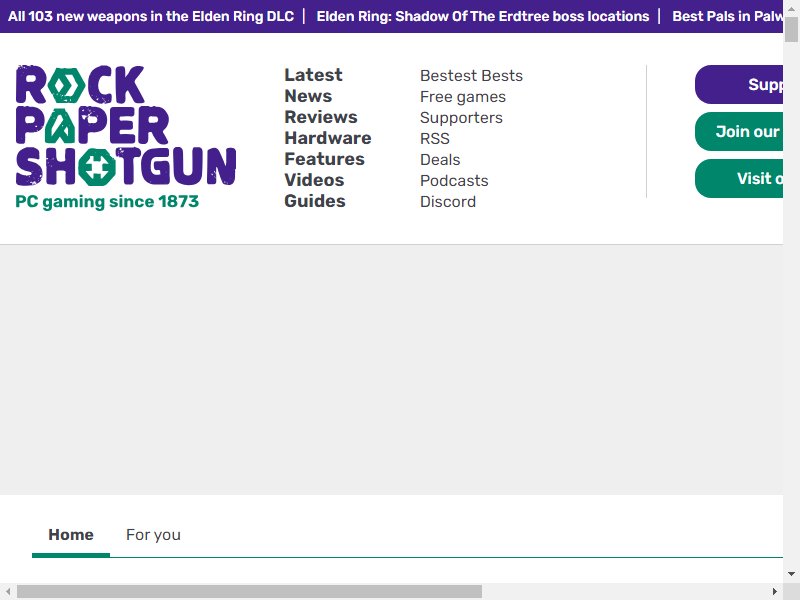800x600 pixels.
Task: Open the Bestest Bests link
Action: (x=471, y=76)
